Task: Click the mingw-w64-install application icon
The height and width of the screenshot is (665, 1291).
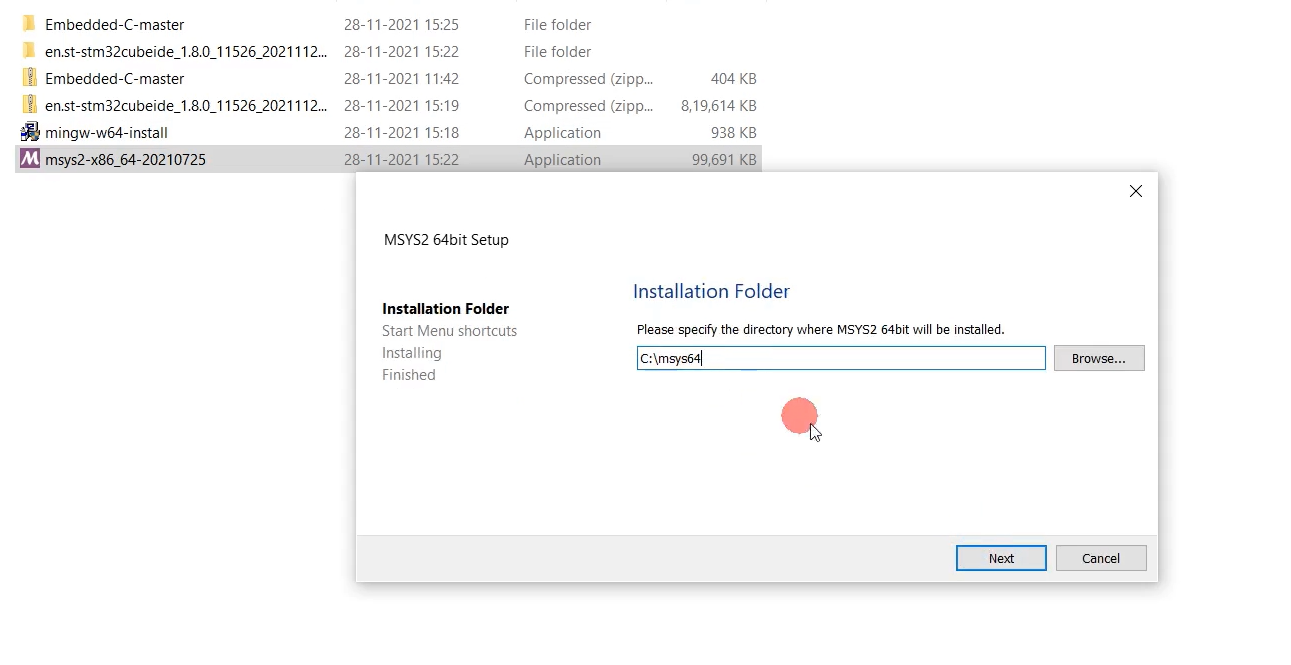Action: coord(29,132)
